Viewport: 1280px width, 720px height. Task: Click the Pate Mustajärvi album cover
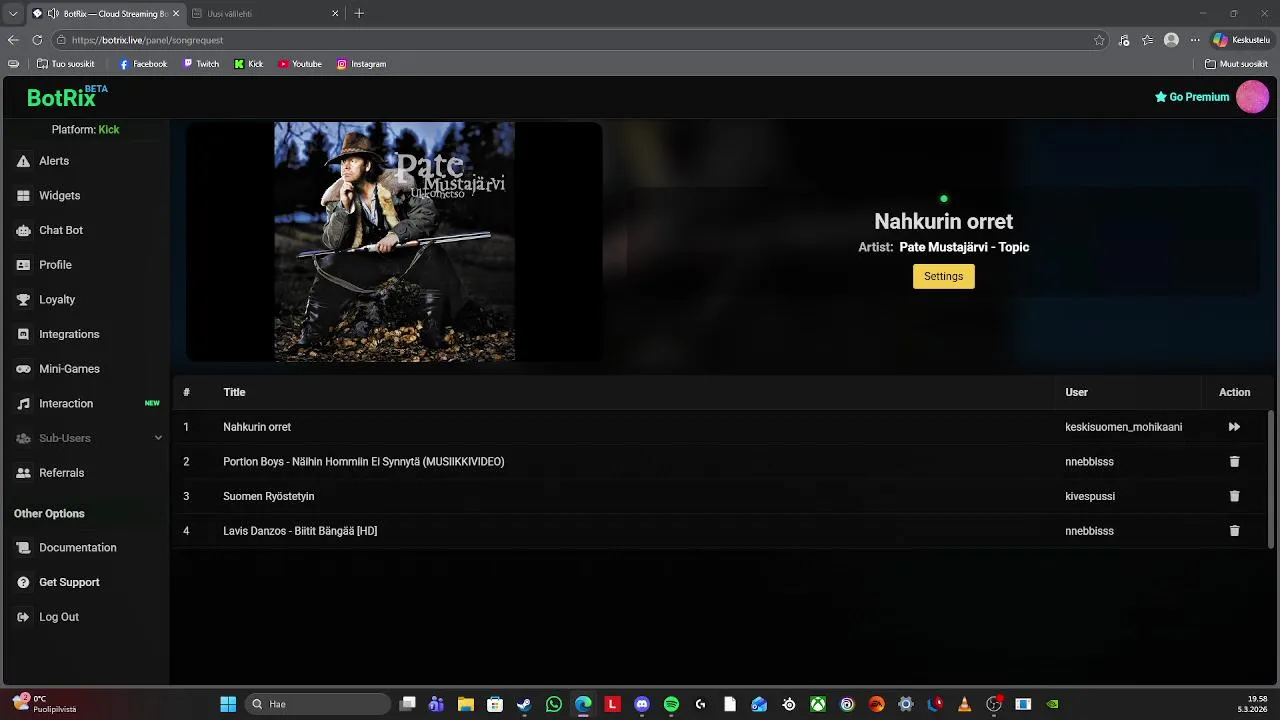pyautogui.click(x=394, y=242)
